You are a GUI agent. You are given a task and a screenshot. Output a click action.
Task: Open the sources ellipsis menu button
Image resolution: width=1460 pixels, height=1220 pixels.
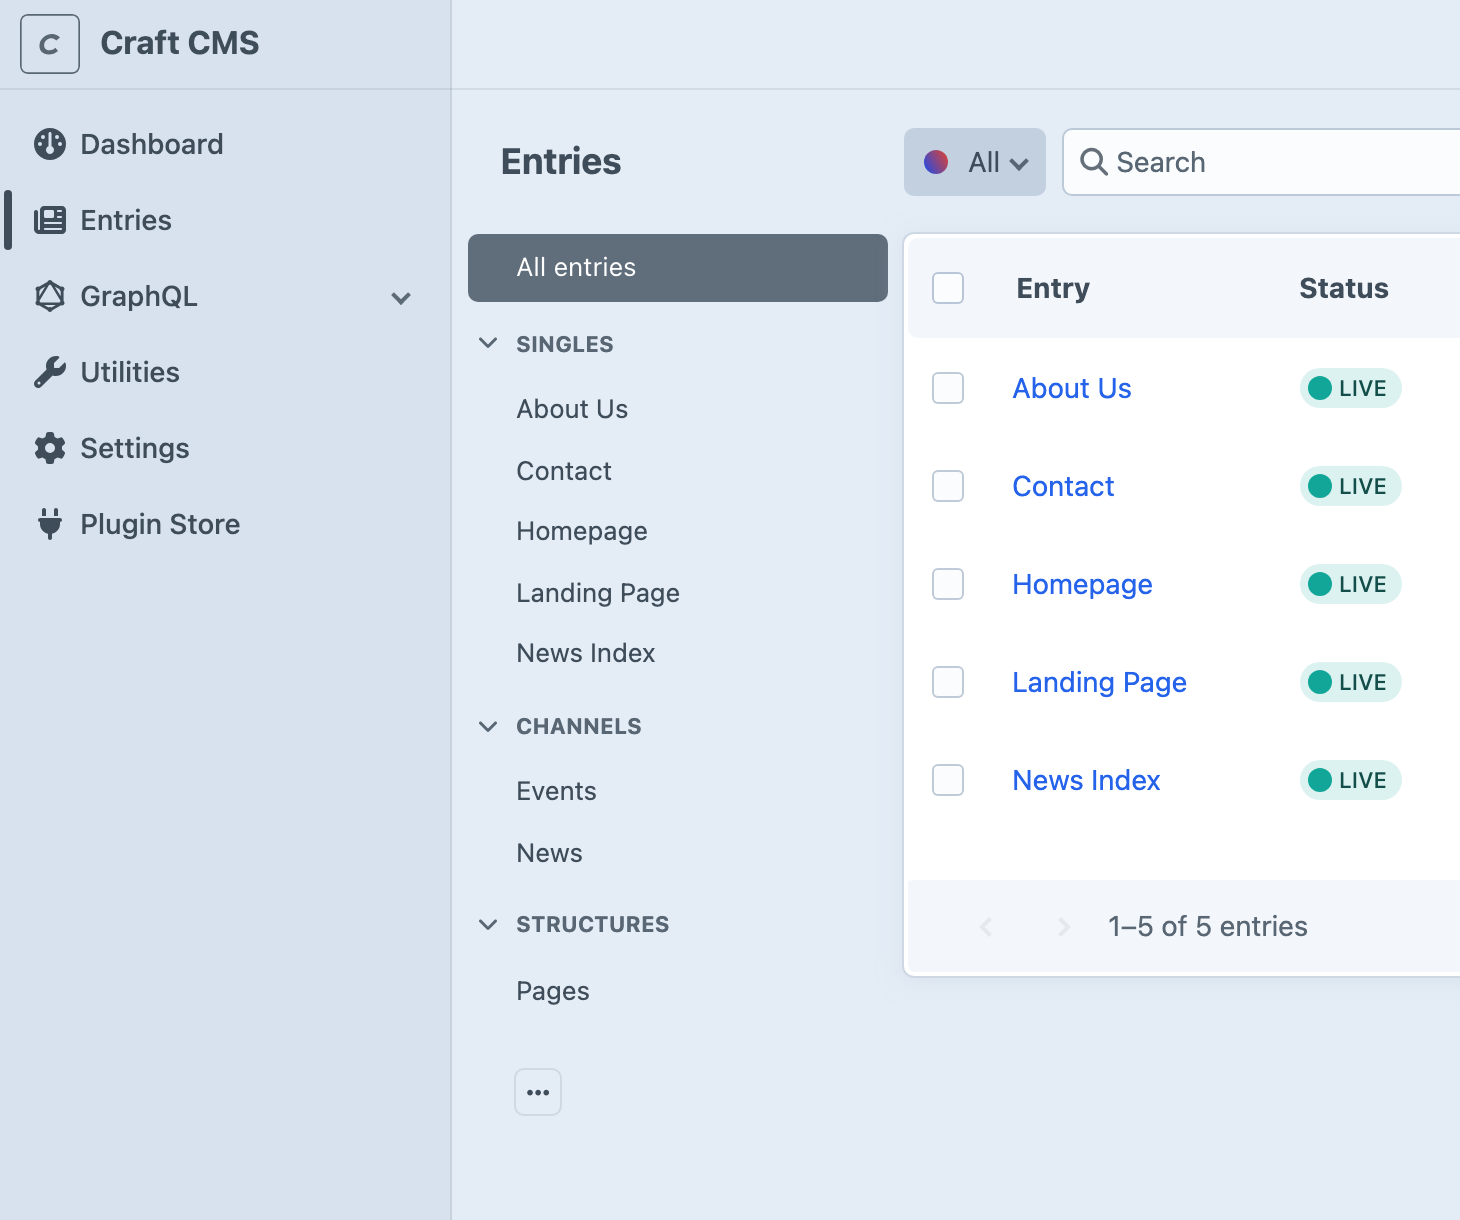point(538,1092)
